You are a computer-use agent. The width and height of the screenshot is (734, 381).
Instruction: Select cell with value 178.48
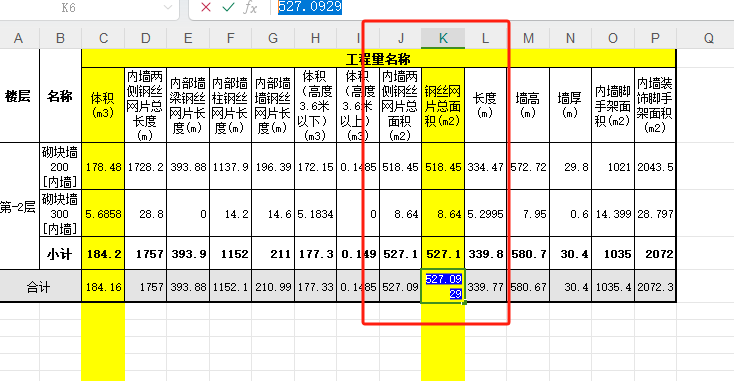(103, 167)
